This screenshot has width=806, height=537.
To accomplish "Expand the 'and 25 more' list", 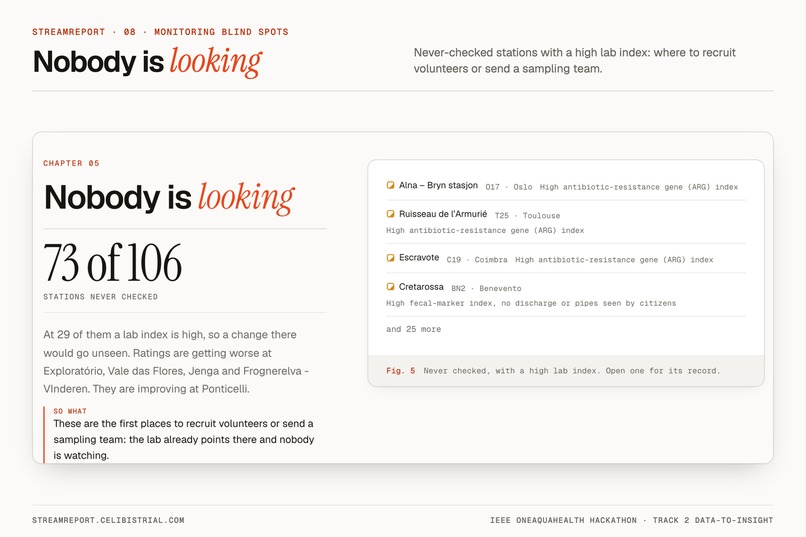I will click(x=413, y=329).
